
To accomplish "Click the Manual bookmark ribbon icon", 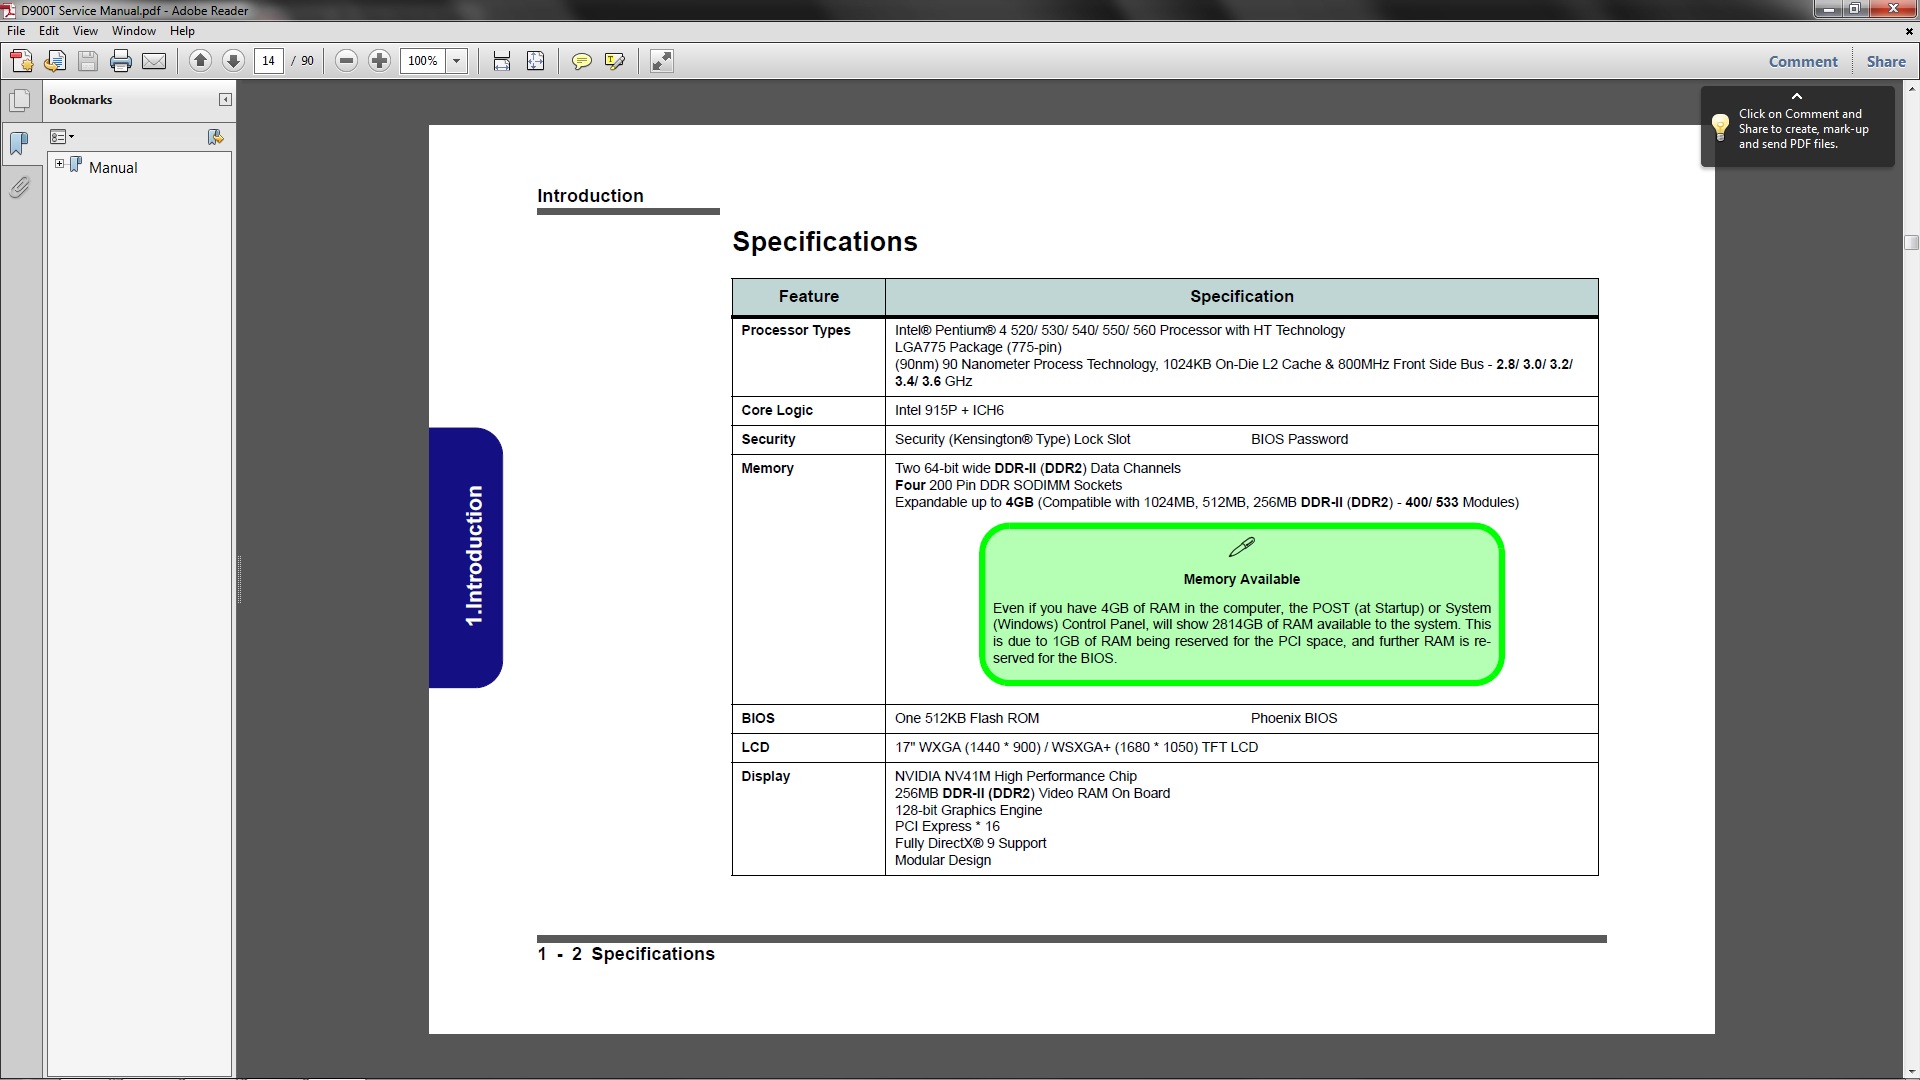I will [x=76, y=165].
